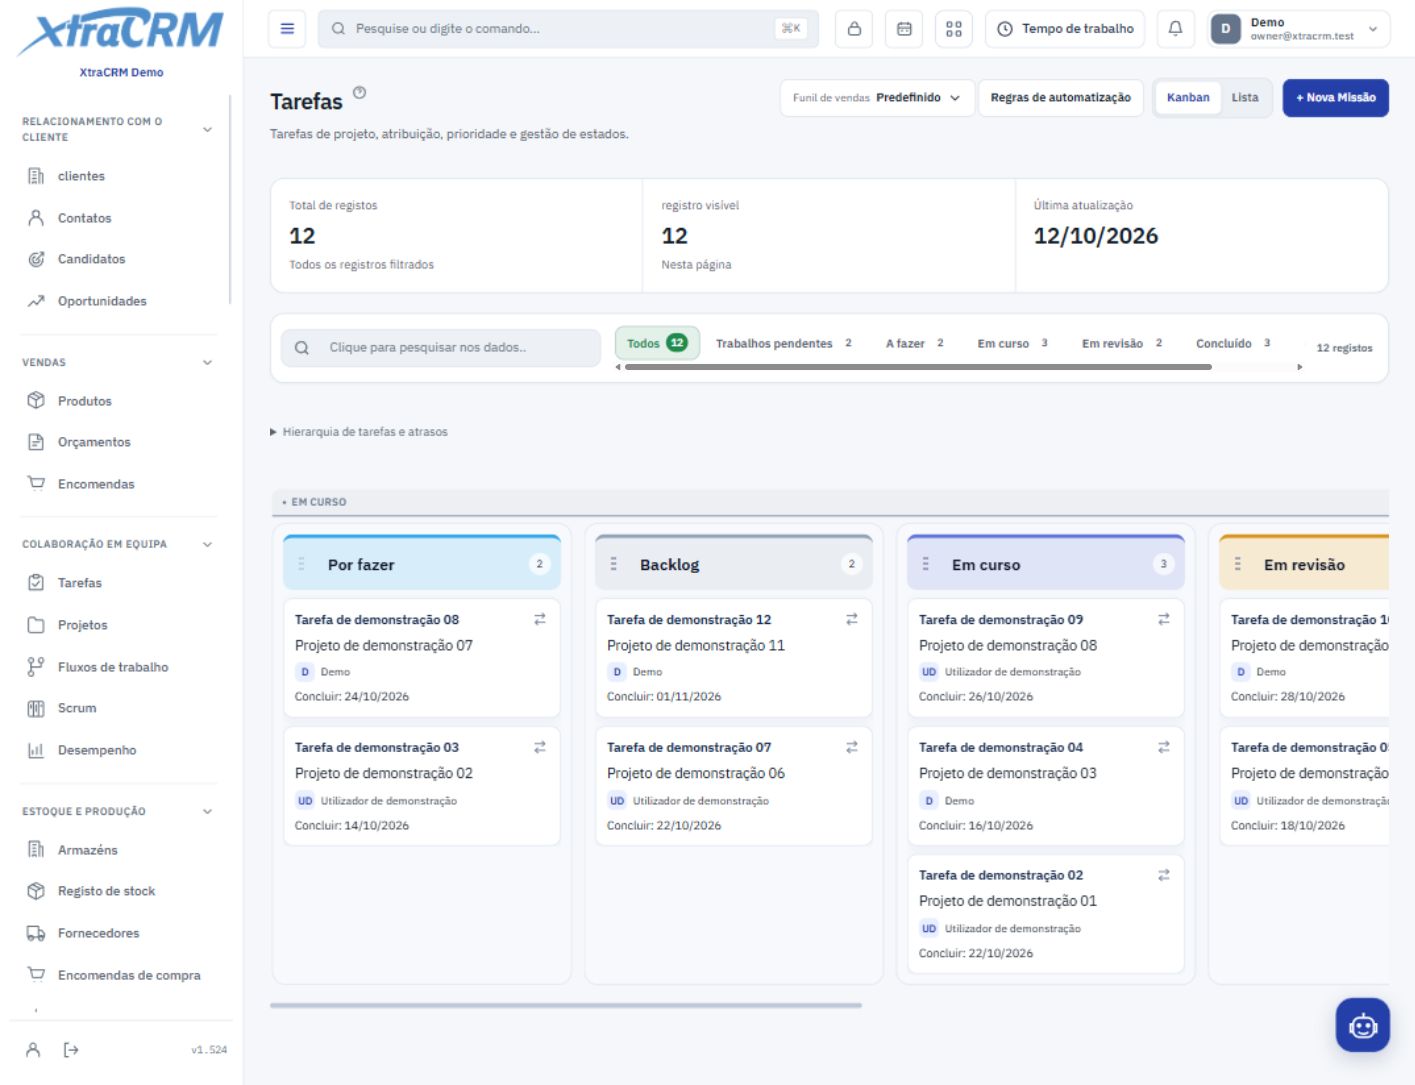This screenshot has height=1085, width=1415.
Task: Open Projetos in the sidebar
Action: click(x=120, y=625)
